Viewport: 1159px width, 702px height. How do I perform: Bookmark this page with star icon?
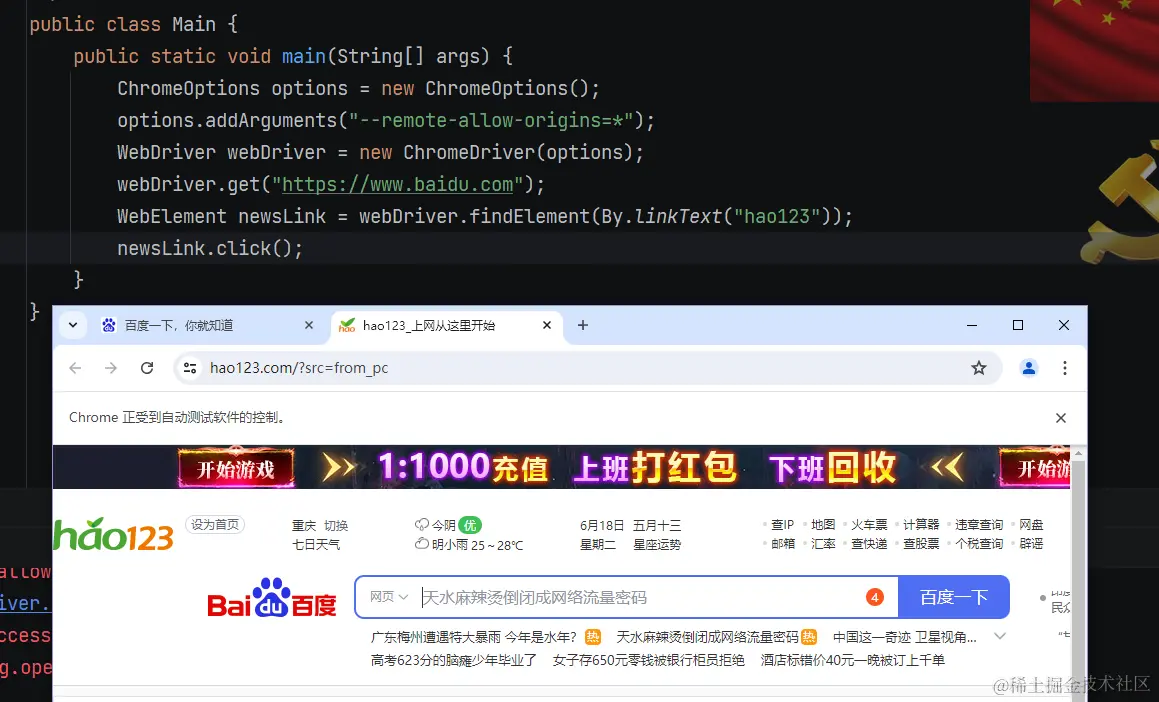tap(979, 368)
